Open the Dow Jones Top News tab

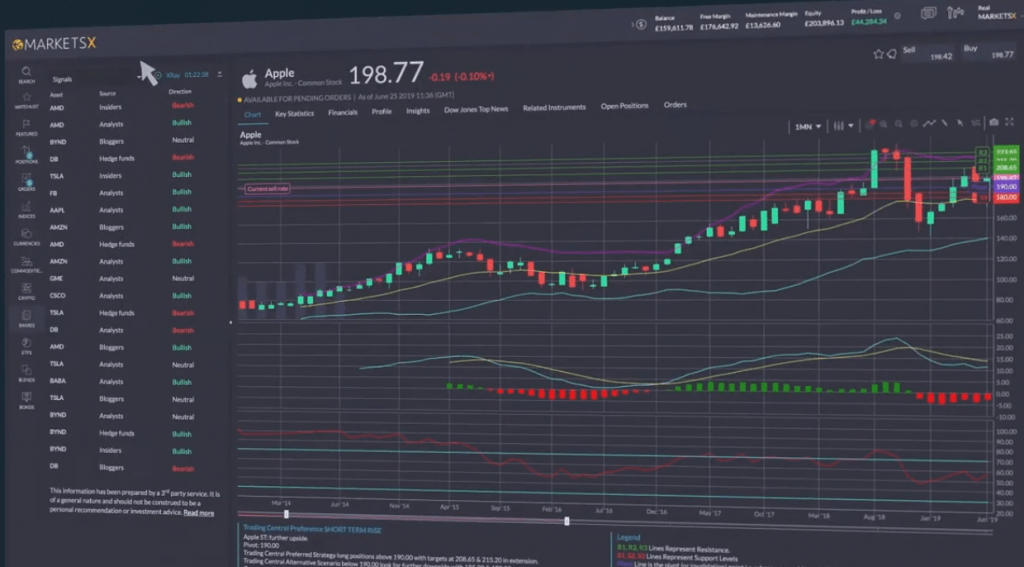pyautogui.click(x=476, y=109)
